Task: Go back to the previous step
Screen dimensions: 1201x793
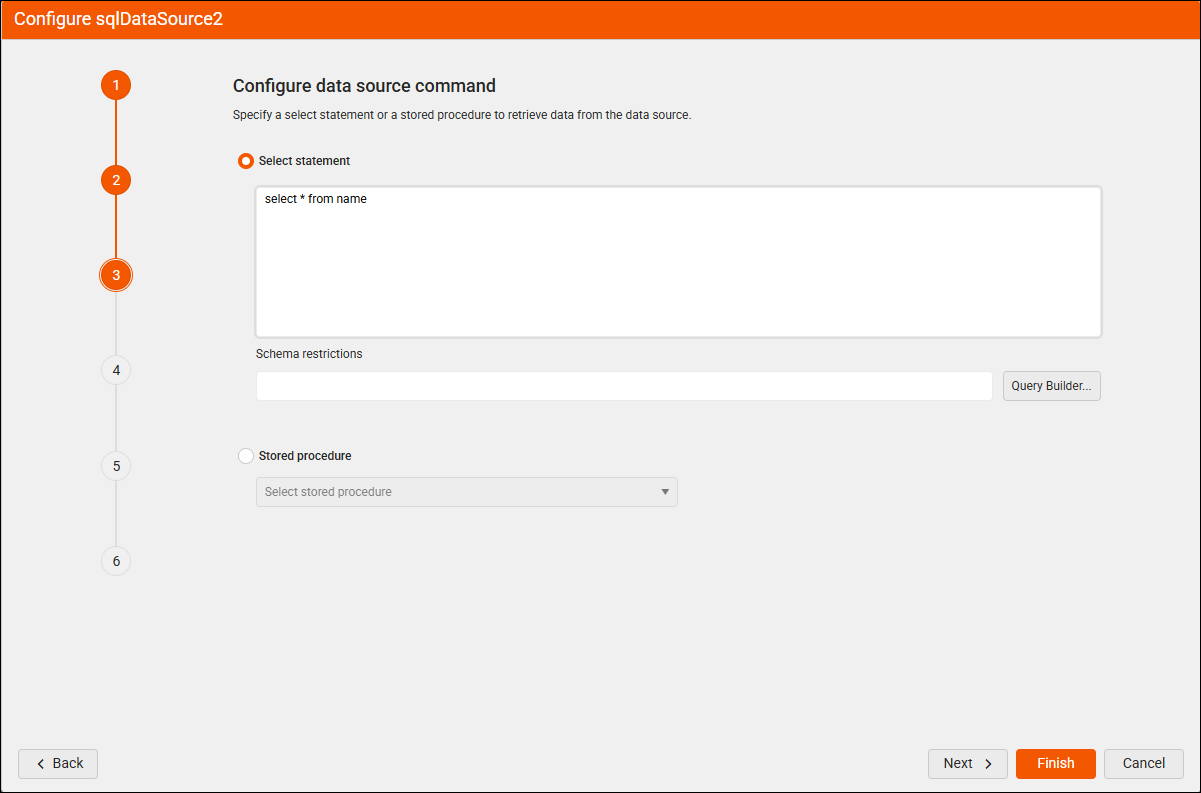Action: [58, 764]
